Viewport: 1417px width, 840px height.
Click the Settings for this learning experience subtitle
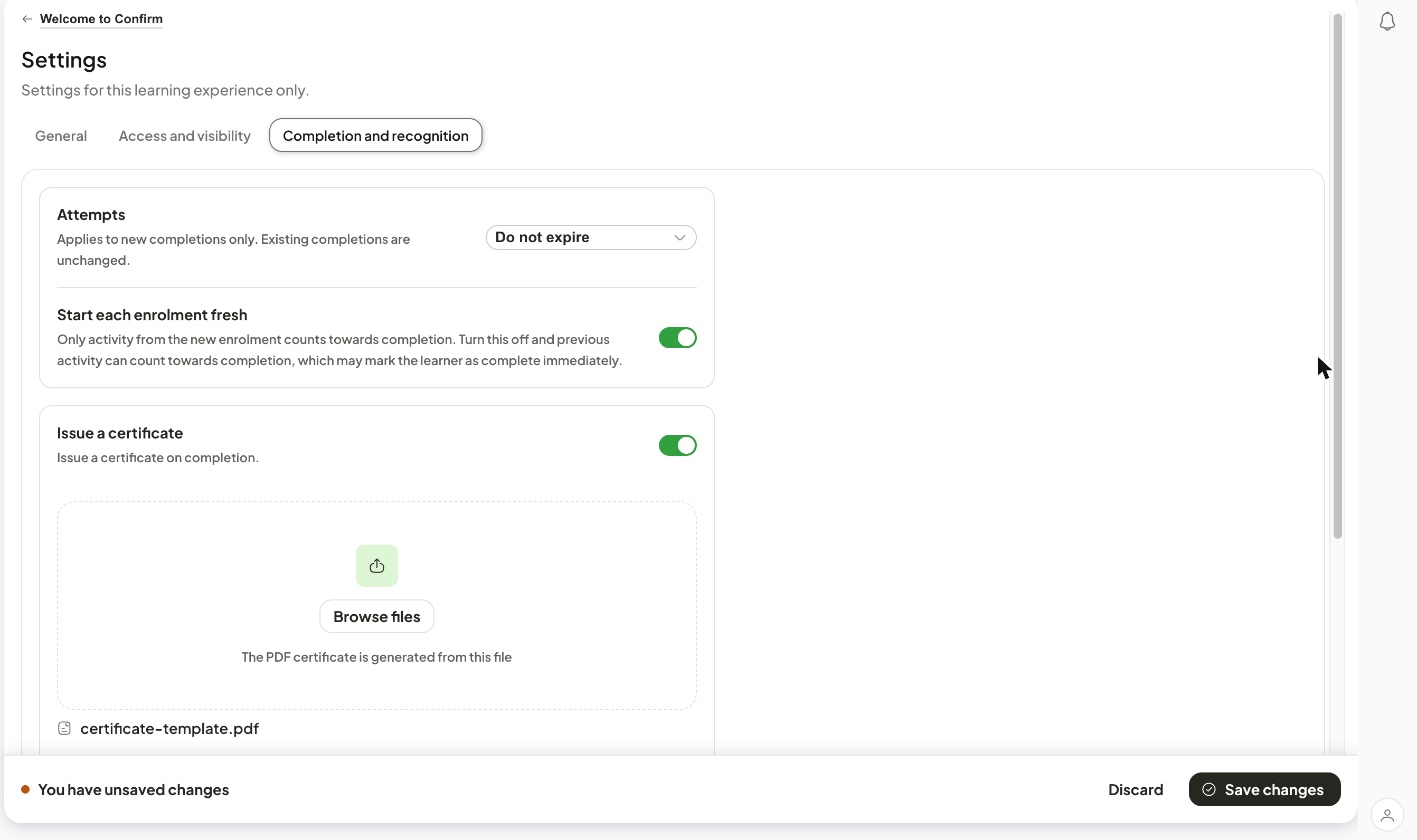tap(165, 90)
